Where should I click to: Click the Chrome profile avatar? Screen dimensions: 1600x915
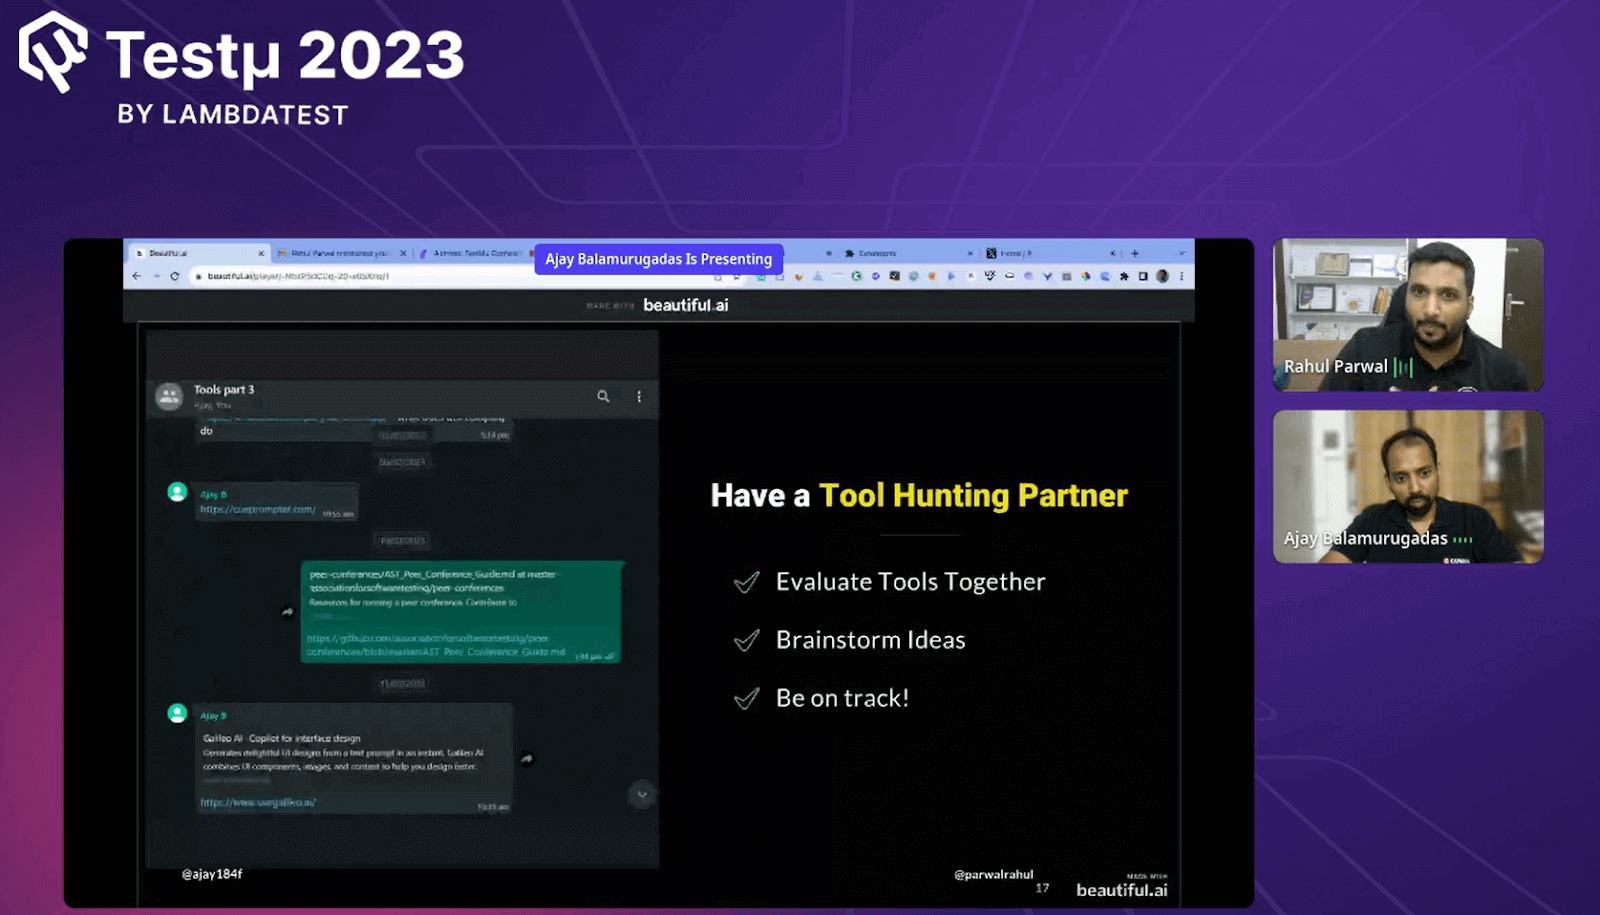point(1162,276)
